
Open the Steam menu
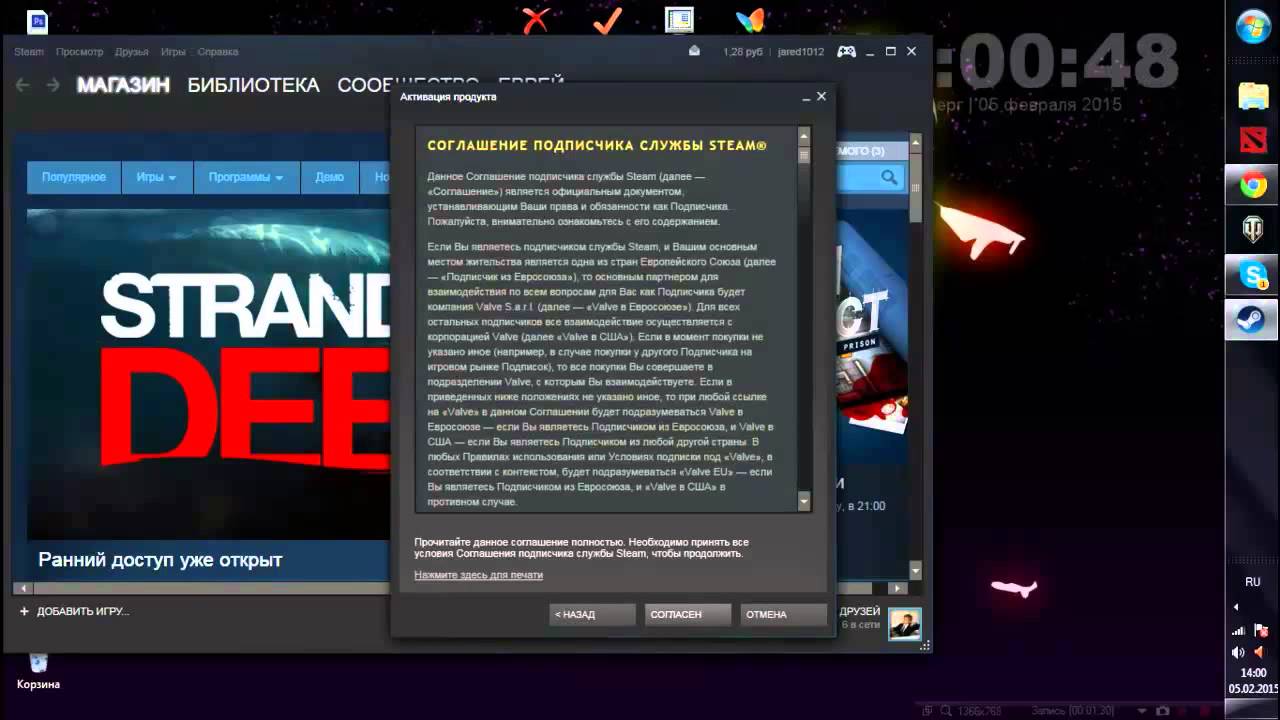[28, 51]
